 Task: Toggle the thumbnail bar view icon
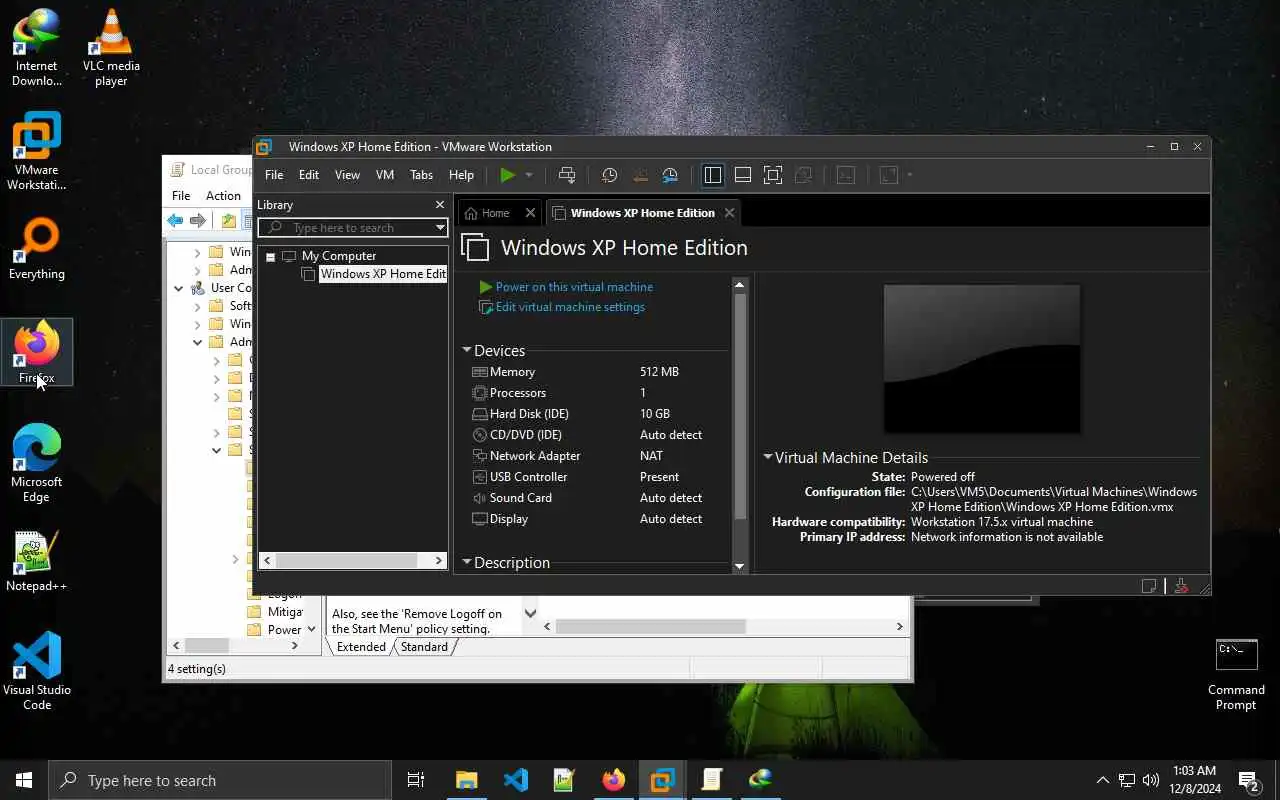coord(742,175)
